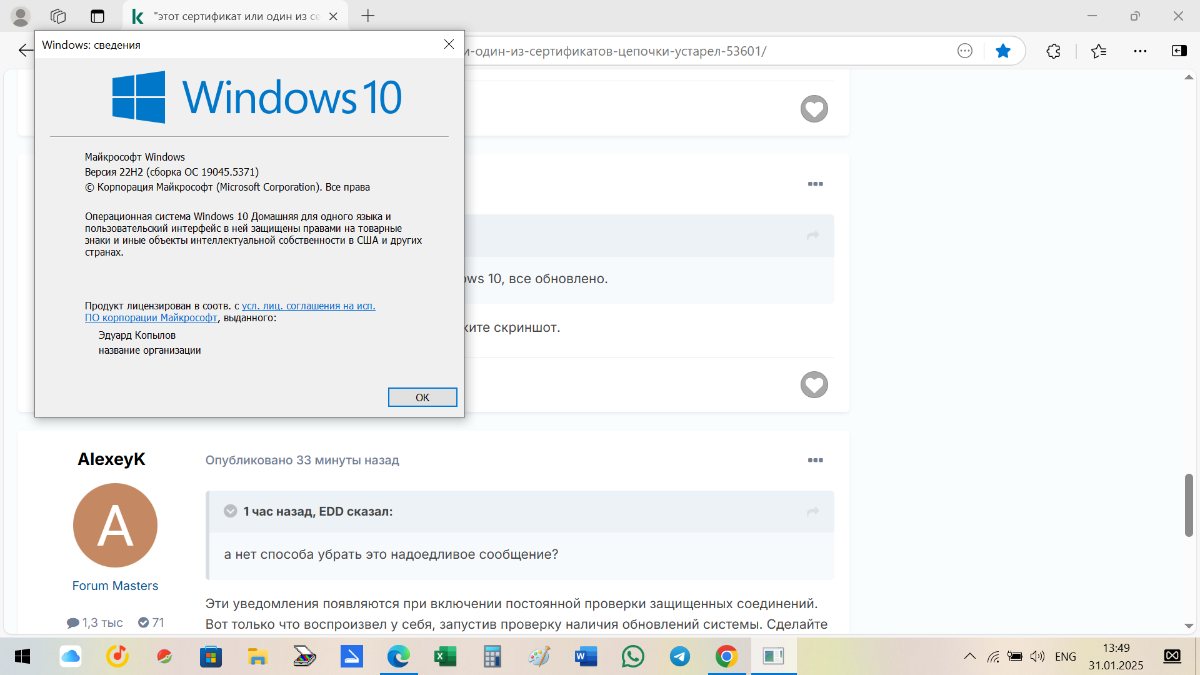Open the Windows Start menu

[22, 656]
